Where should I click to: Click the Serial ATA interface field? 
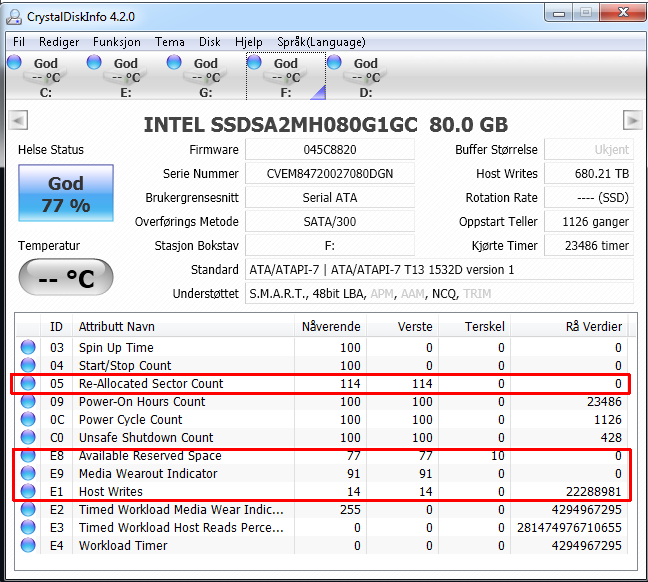(x=330, y=197)
